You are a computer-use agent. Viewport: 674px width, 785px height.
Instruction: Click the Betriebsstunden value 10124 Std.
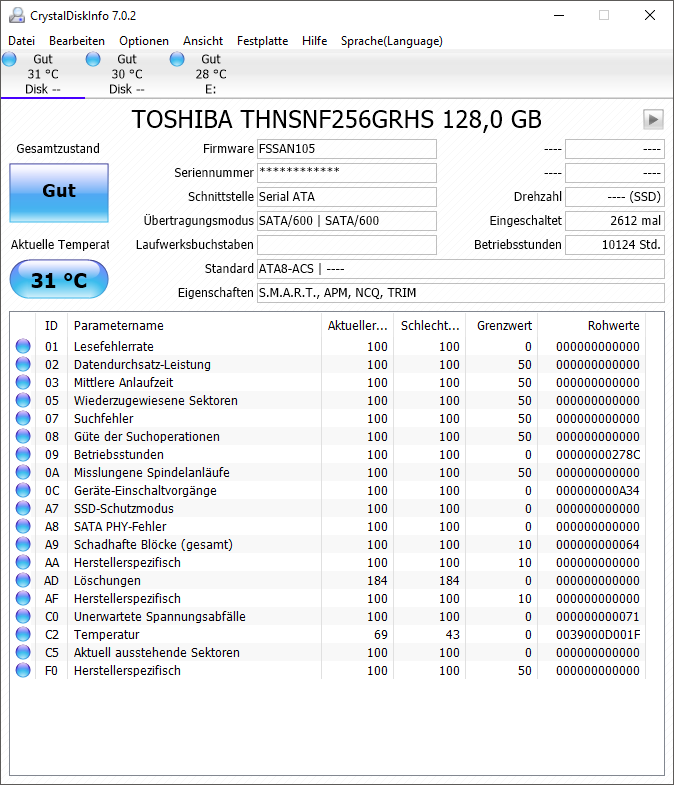pyautogui.click(x=615, y=245)
